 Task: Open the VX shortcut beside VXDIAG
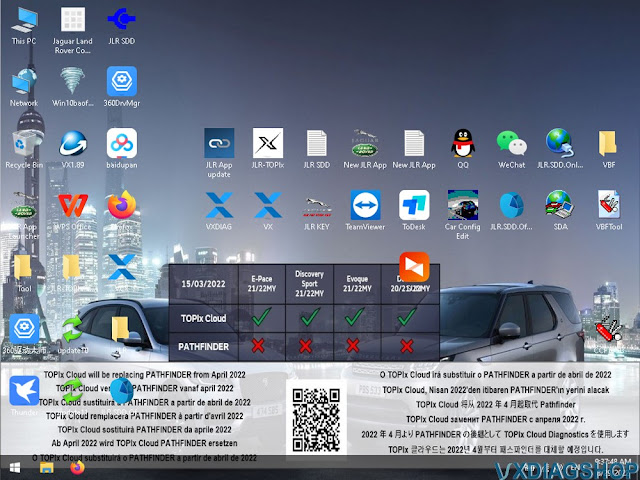[x=268, y=211]
